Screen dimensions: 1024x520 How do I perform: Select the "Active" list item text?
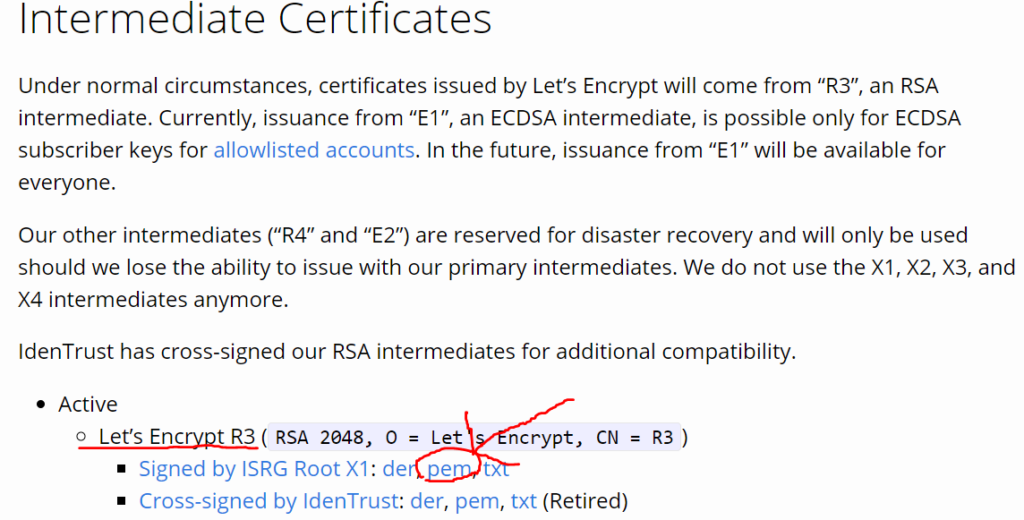click(x=88, y=404)
